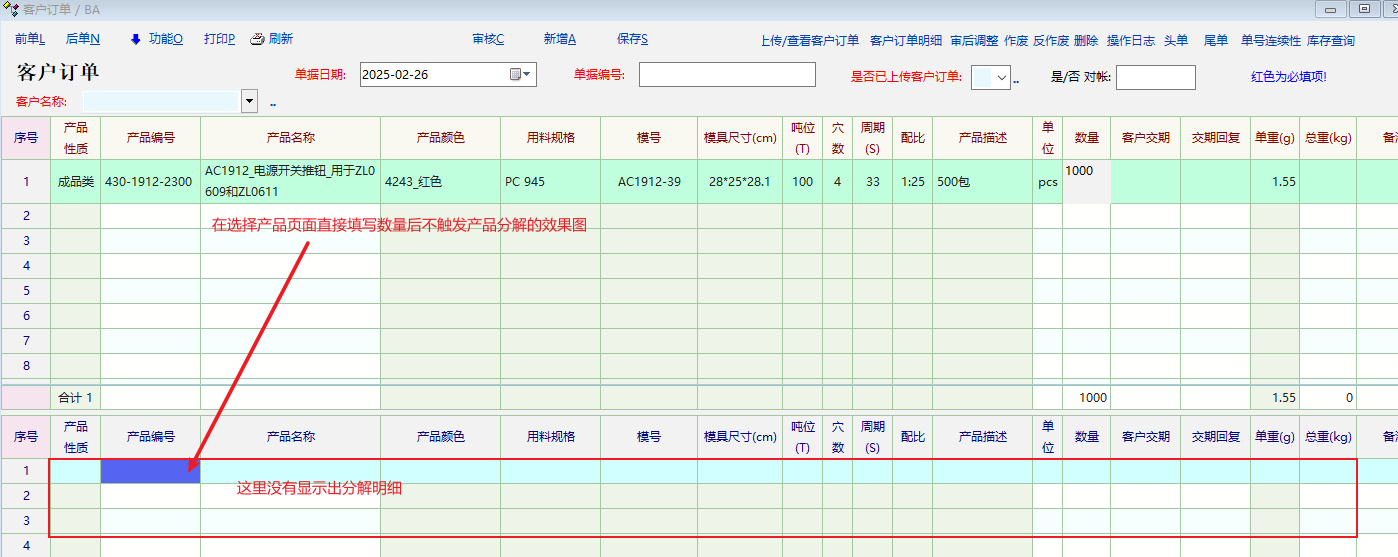Image resolution: width=1398 pixels, height=557 pixels.
Task: Click the blue down-arrow 功能 icon
Action: 136,39
